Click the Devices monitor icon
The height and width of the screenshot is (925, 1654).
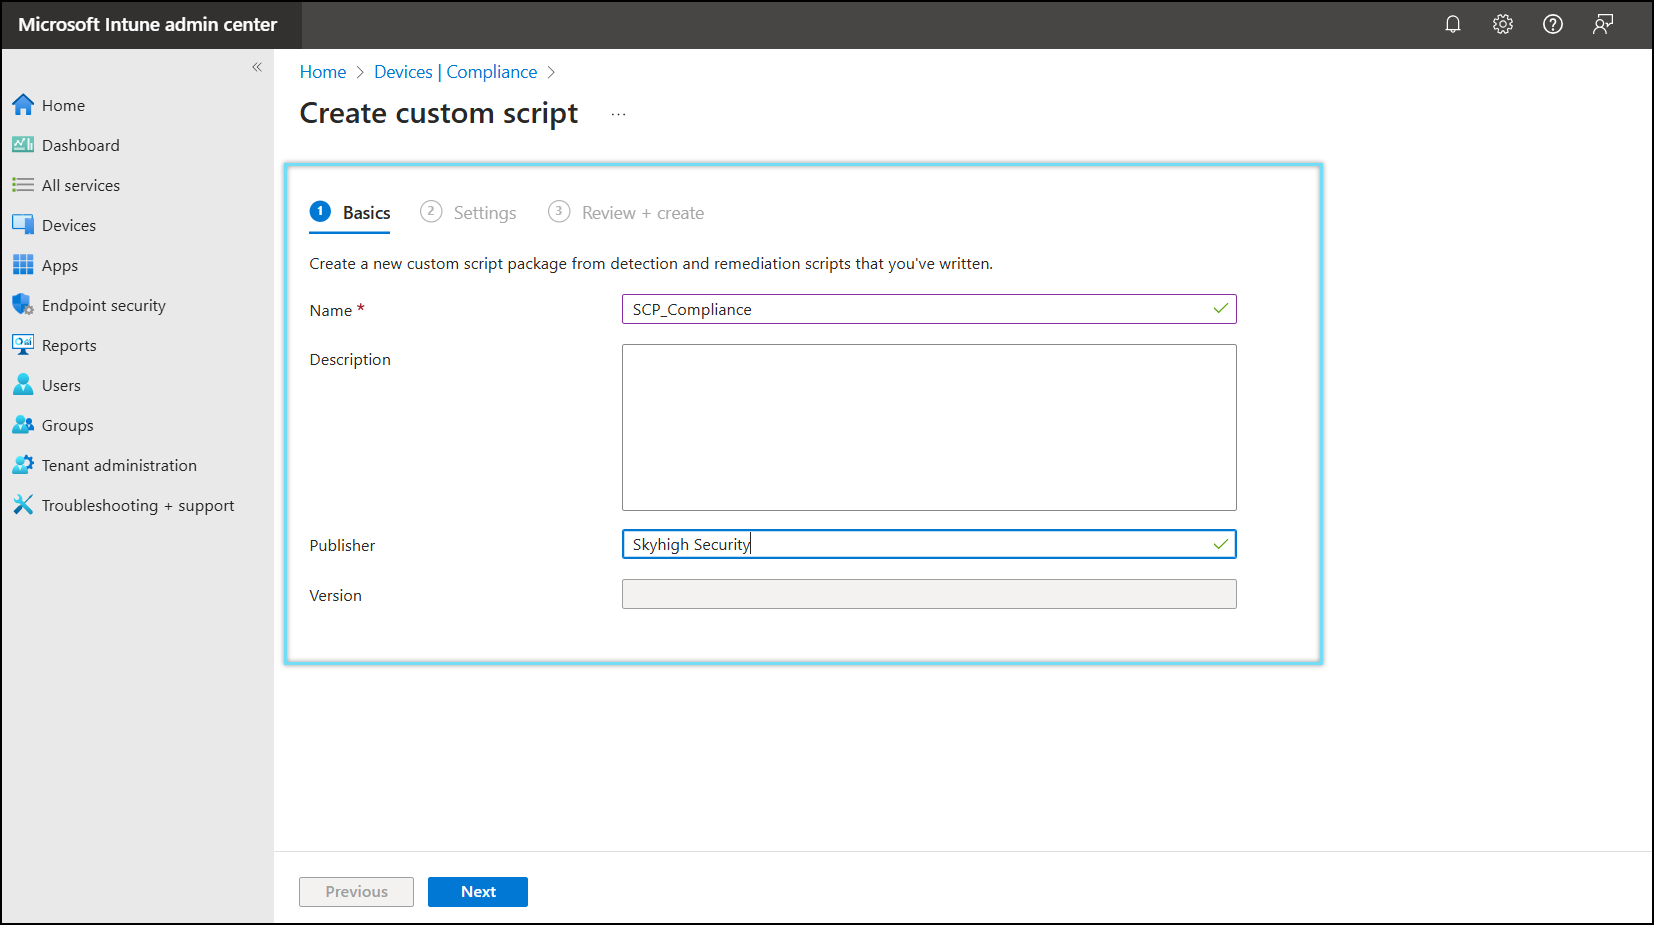point(23,225)
